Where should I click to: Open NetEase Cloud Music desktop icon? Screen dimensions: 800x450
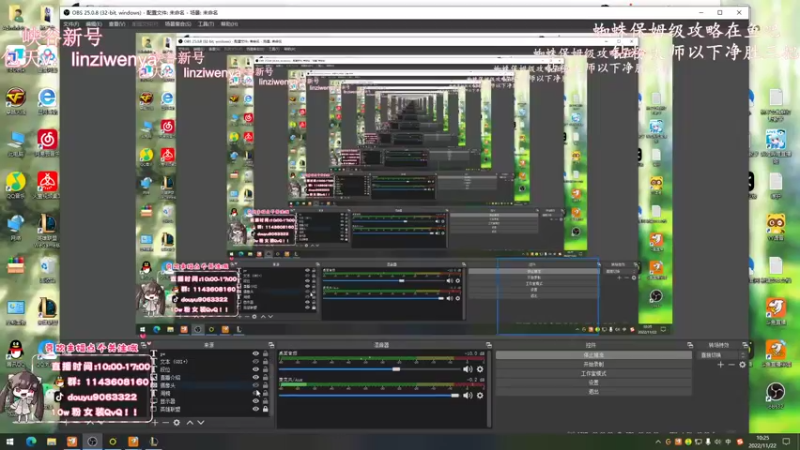pos(47,142)
